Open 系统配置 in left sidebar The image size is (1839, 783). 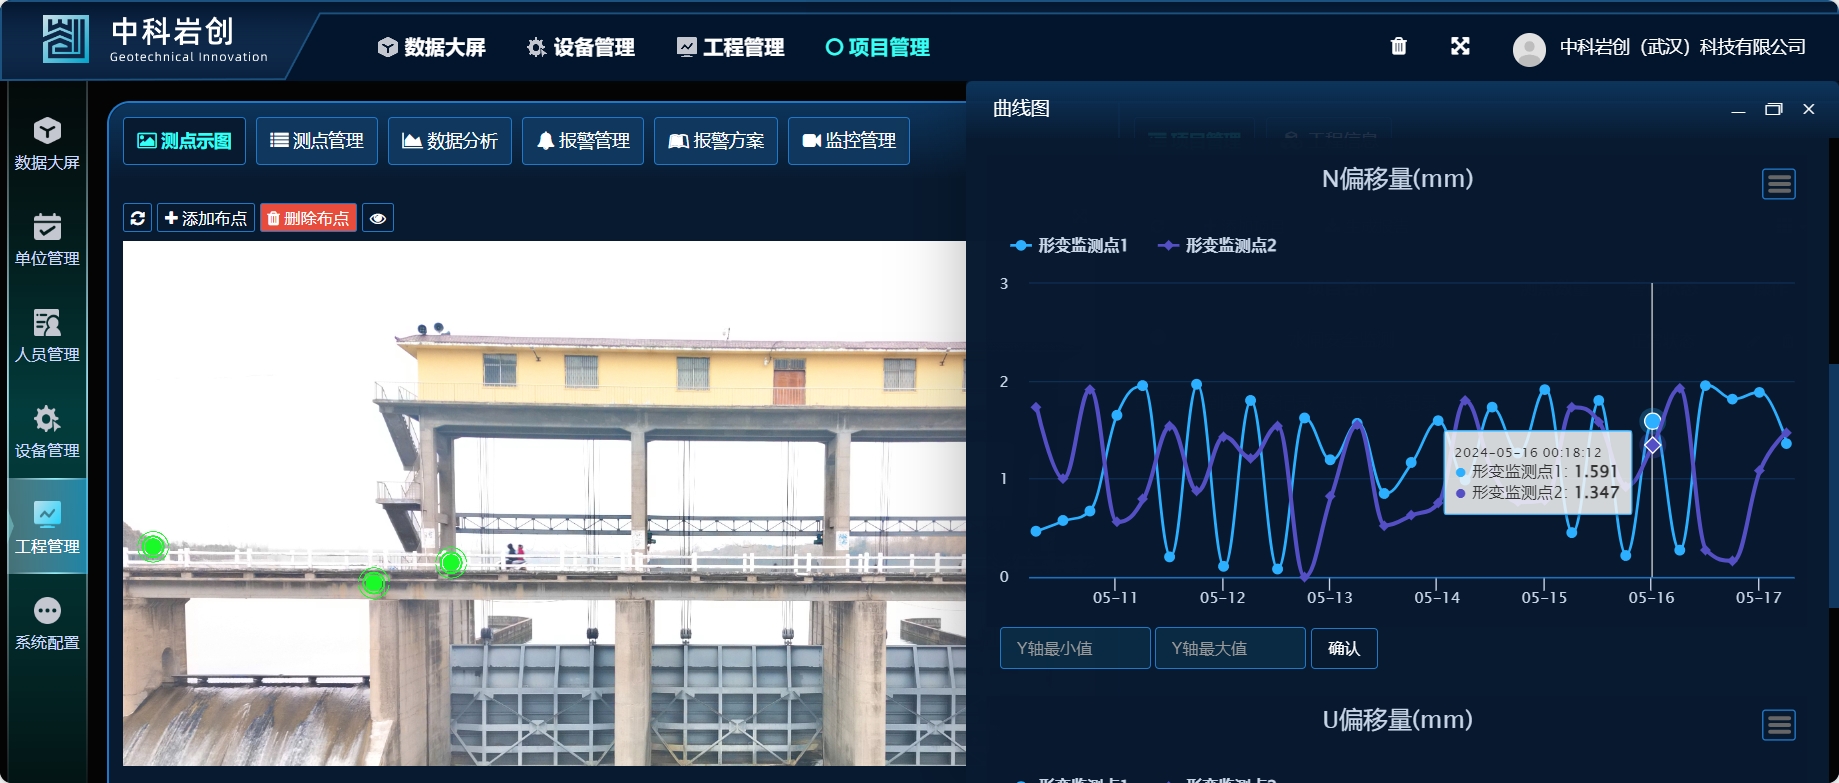[x=47, y=625]
